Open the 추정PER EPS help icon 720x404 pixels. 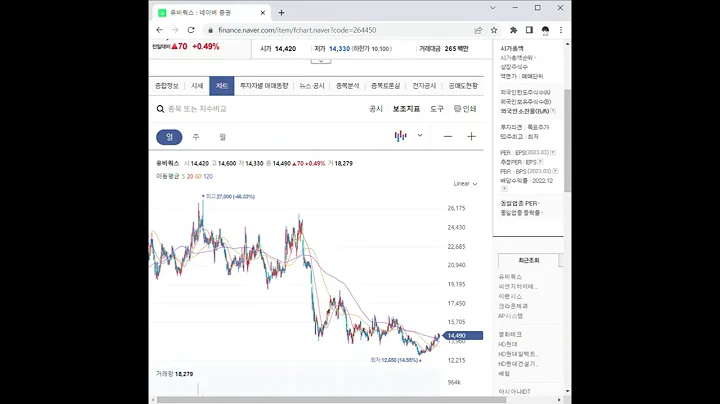point(540,162)
